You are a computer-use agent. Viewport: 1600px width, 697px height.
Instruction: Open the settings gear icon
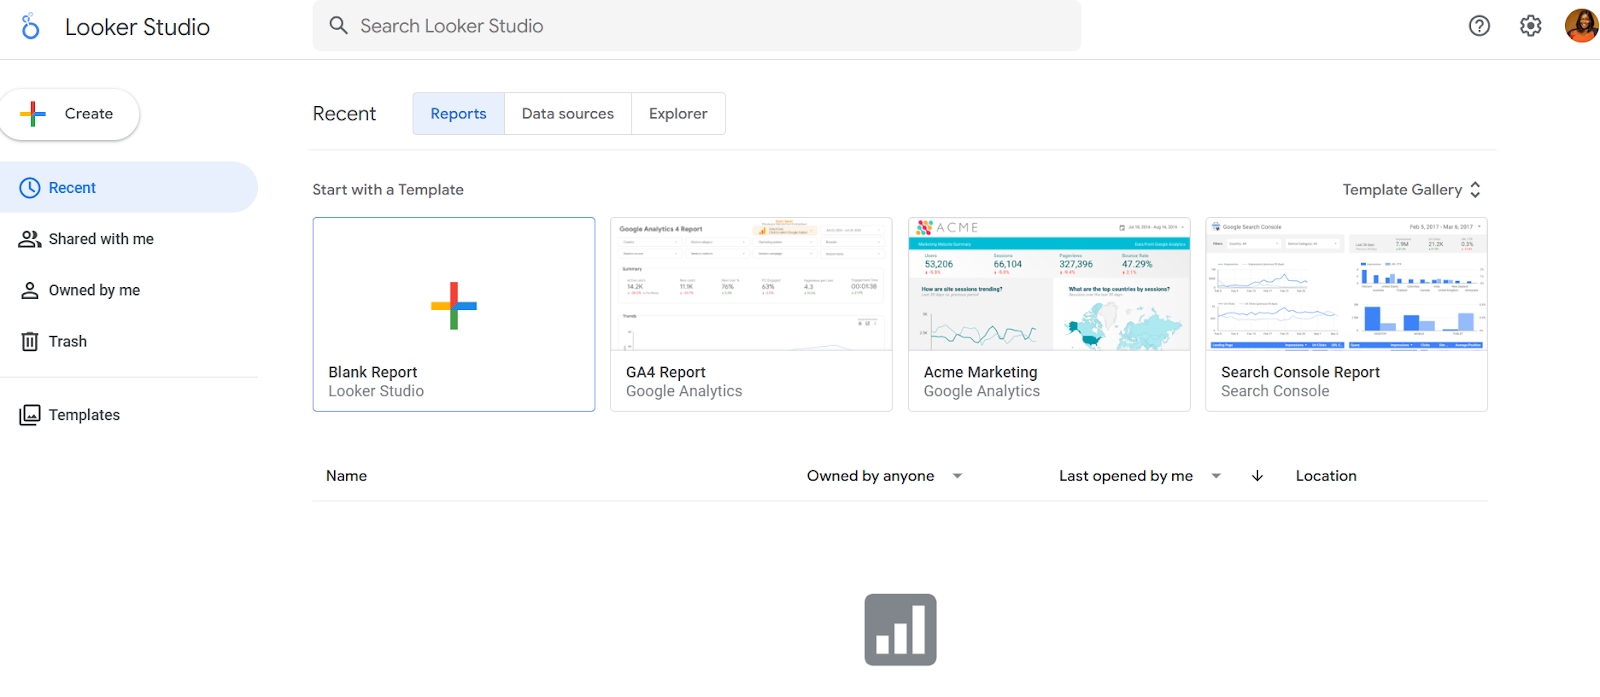[x=1530, y=26]
